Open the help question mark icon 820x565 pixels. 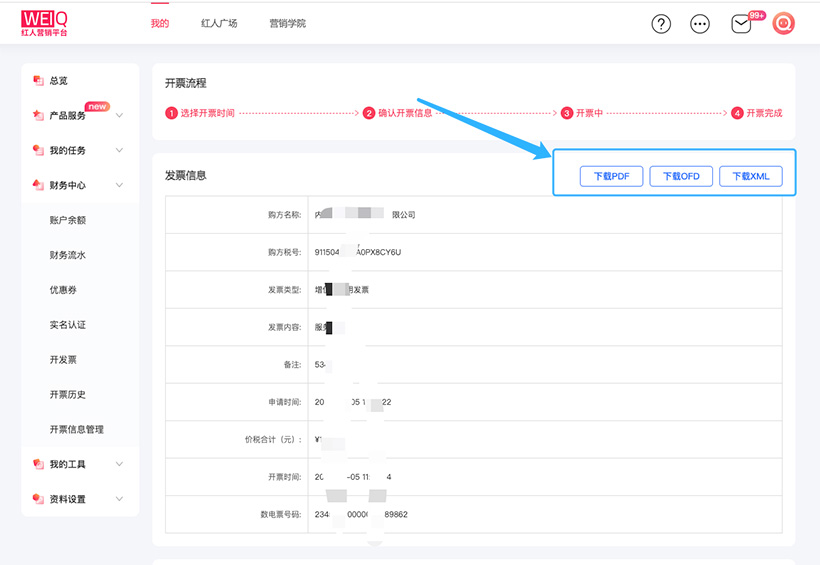tap(661, 24)
